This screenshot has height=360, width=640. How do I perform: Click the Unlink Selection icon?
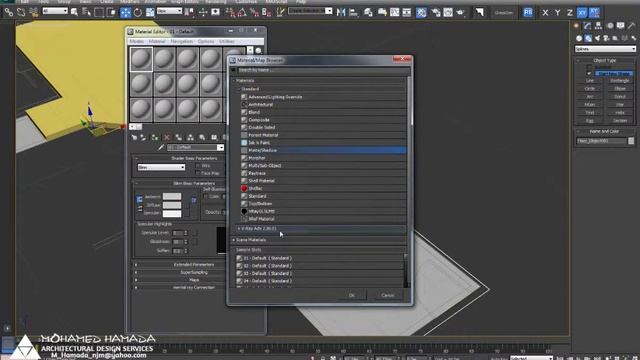(x=21, y=12)
